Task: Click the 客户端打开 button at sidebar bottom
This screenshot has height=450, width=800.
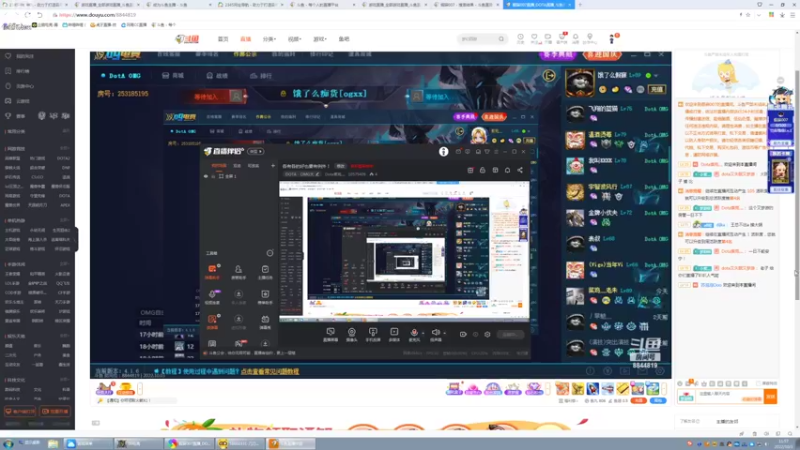Action: (x=20, y=411)
